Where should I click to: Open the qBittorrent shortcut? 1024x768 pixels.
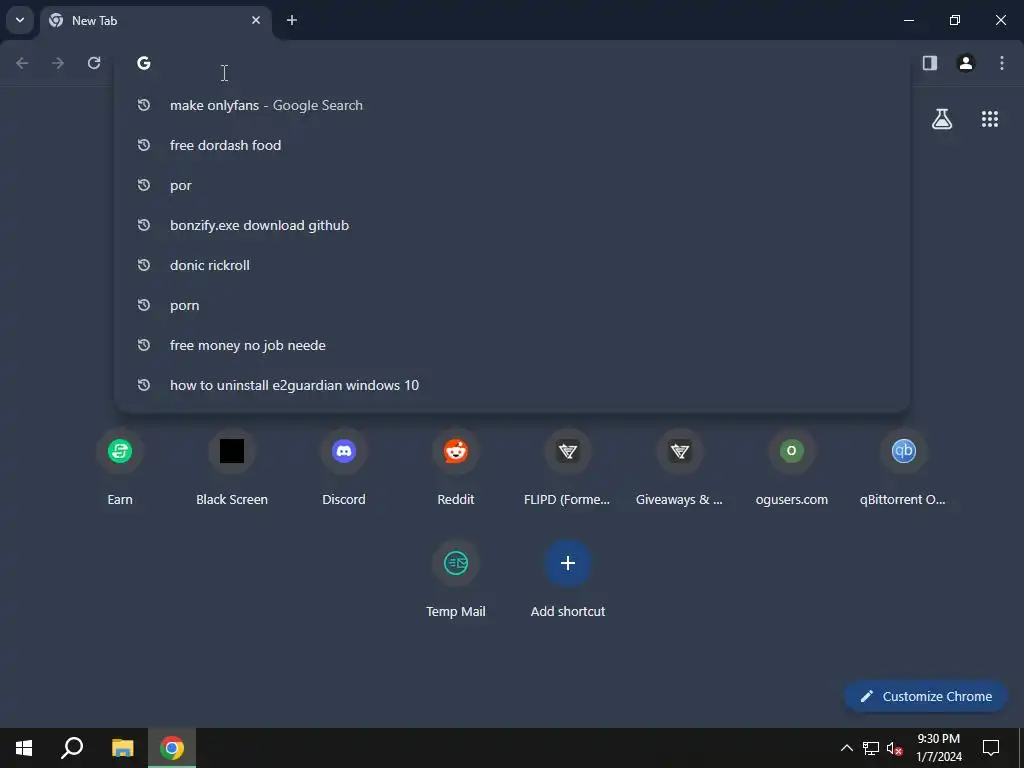point(903,468)
